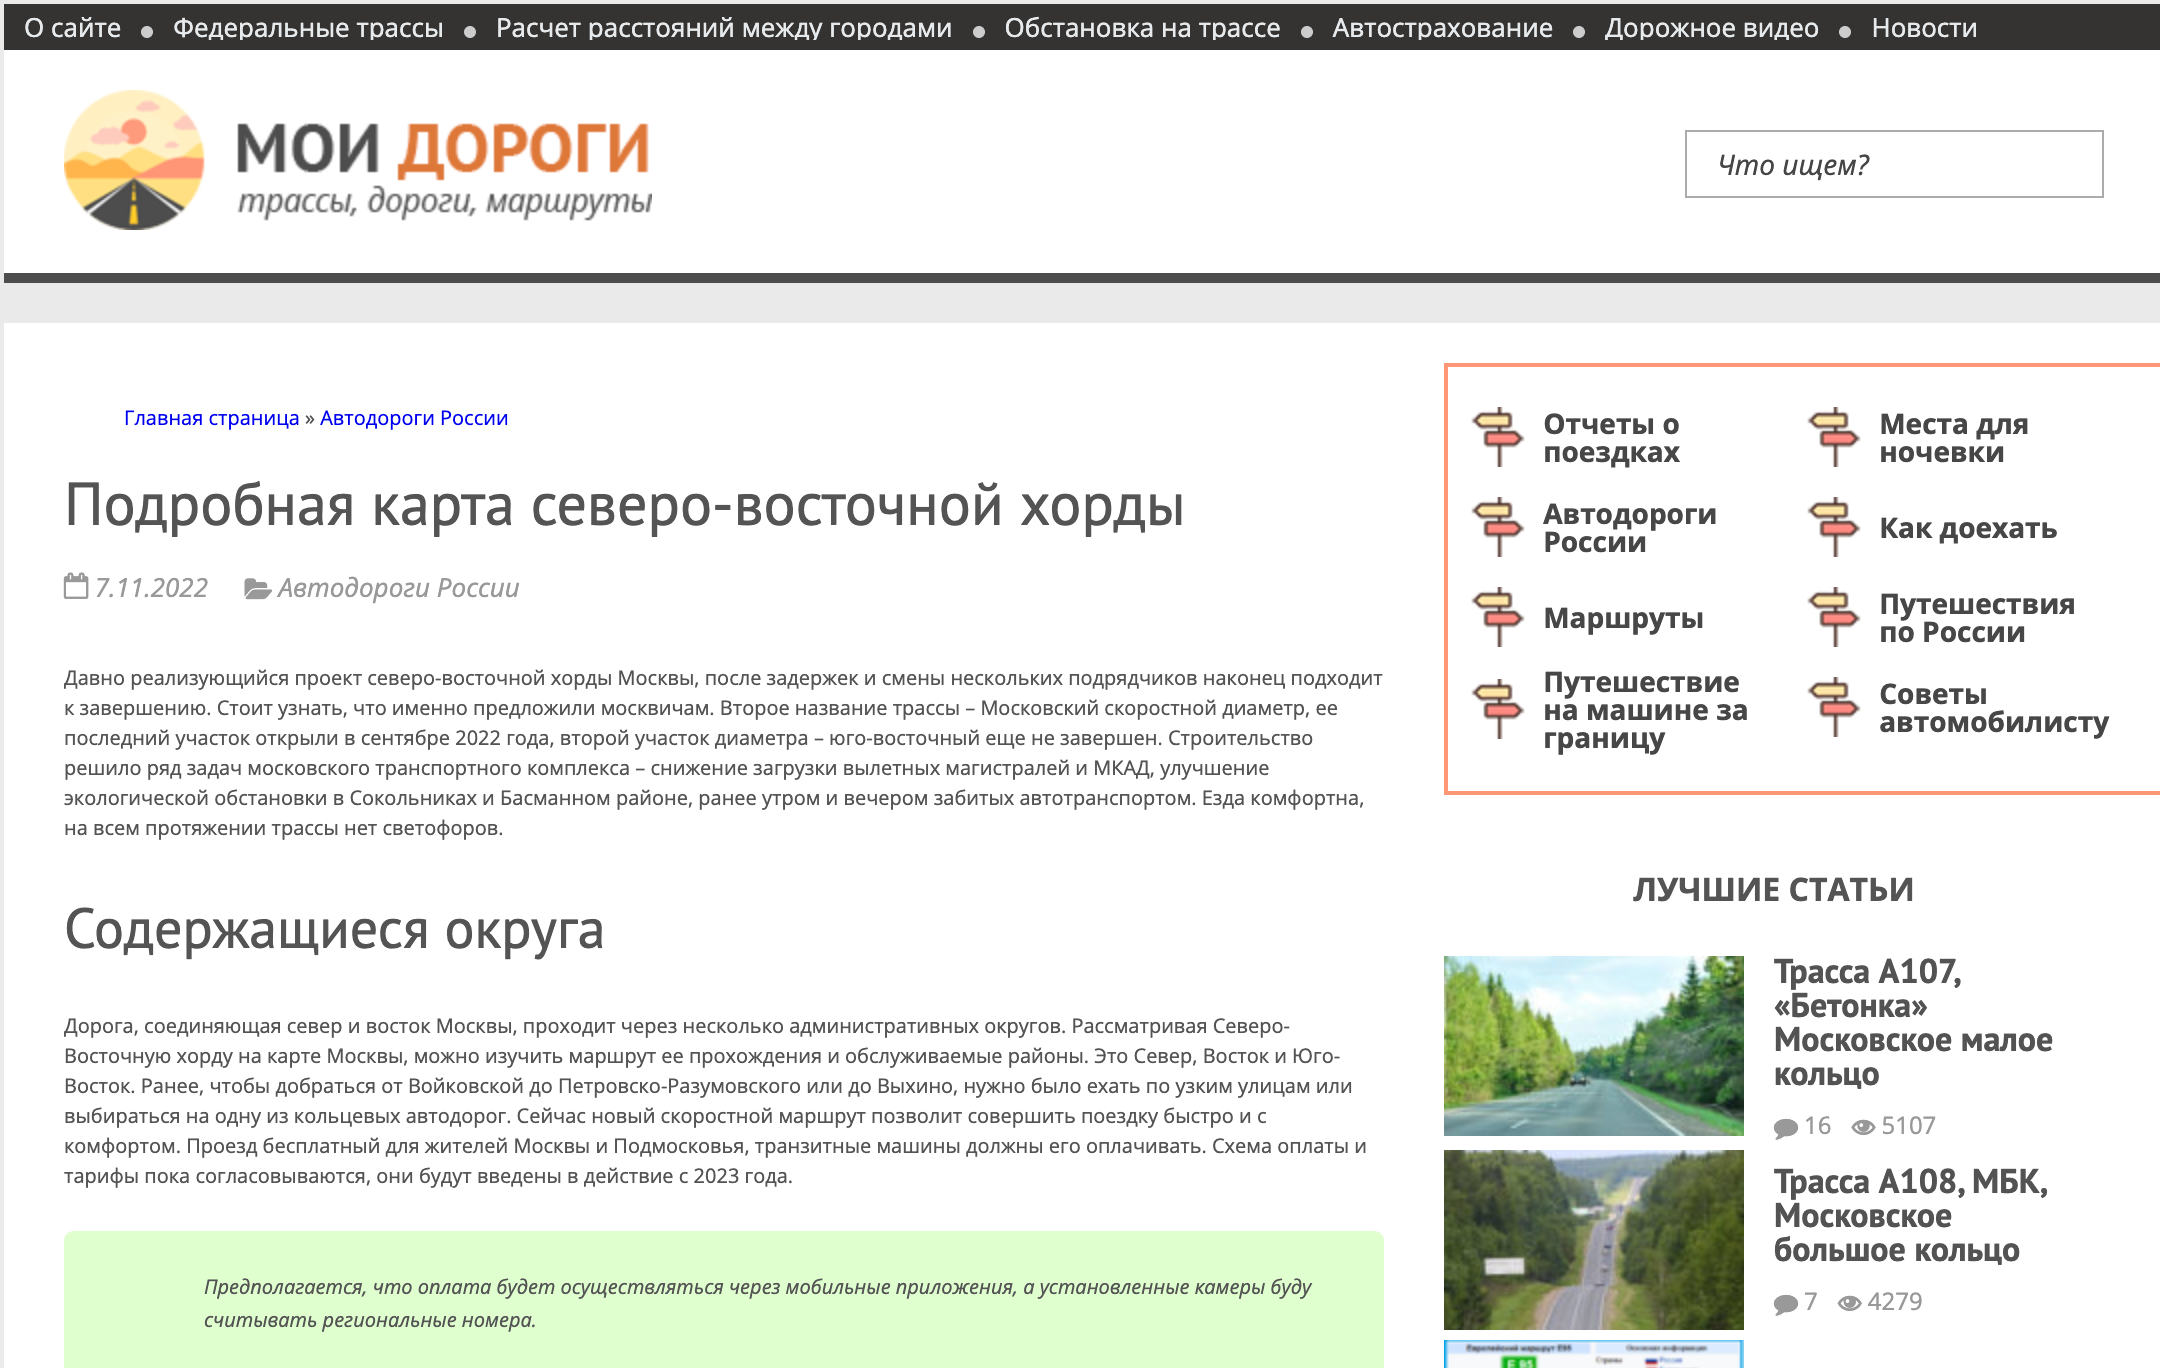Open Обстановка на трассе menu item
This screenshot has height=1368, width=2160.
1142,28
